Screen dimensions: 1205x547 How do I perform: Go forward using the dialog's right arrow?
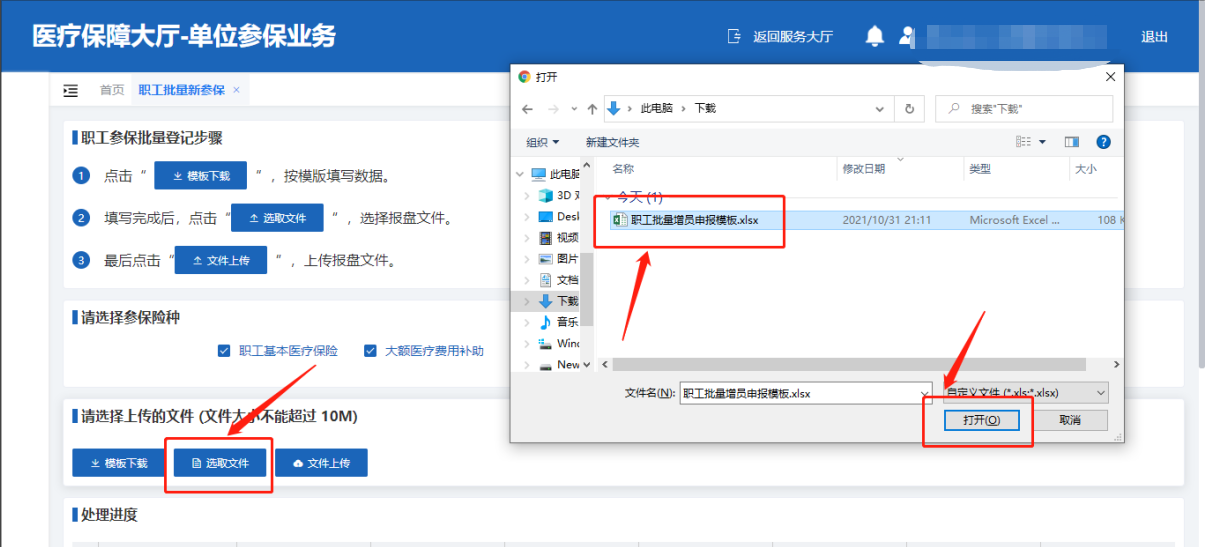coord(552,108)
